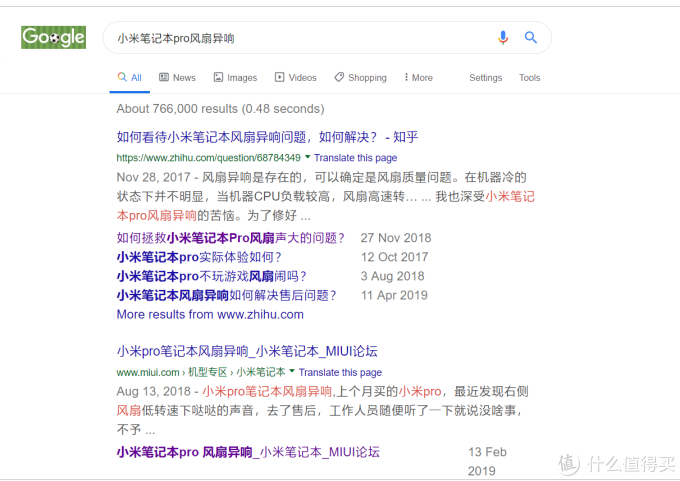Screen dimensions: 680x481
Task: Open 小米笔记本pro实际体验如何 link
Action: point(199,257)
